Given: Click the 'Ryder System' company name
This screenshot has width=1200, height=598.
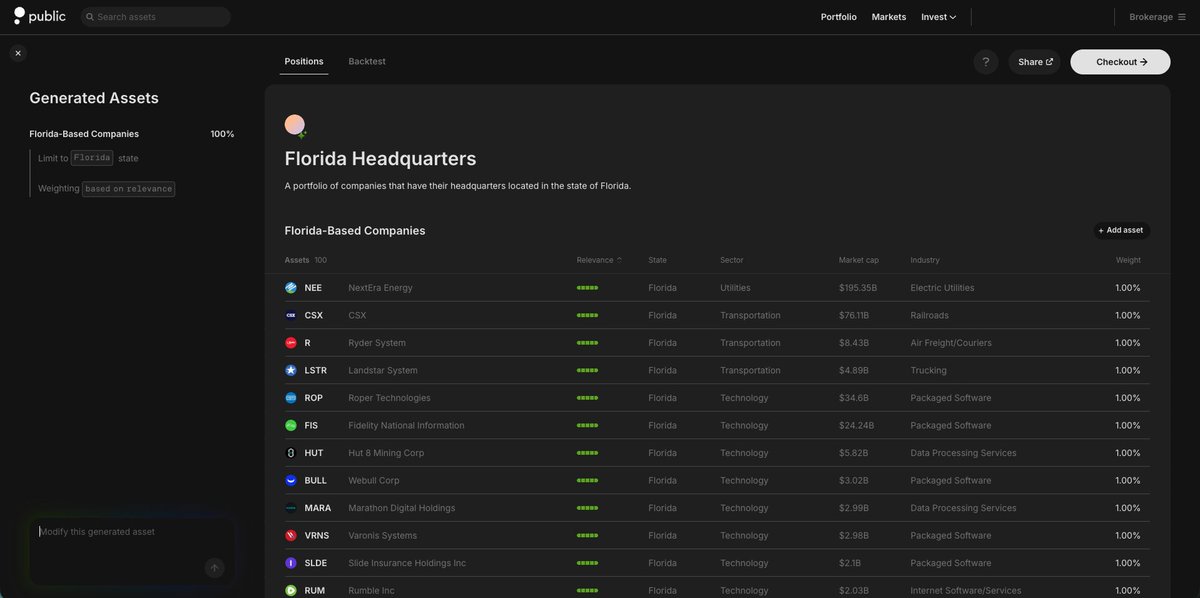Looking at the screenshot, I should [377, 343].
